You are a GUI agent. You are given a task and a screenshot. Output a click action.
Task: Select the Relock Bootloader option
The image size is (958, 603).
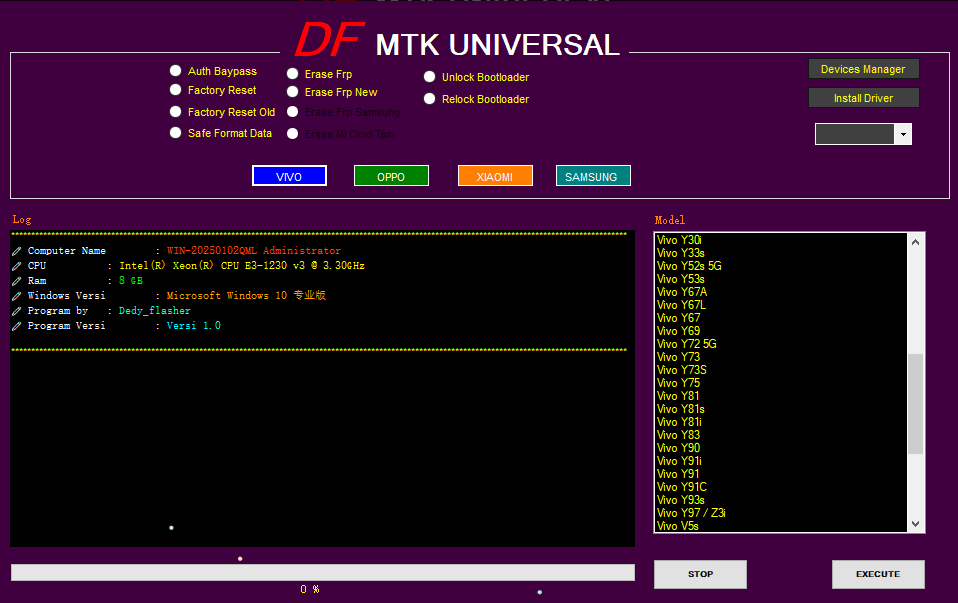(x=430, y=99)
